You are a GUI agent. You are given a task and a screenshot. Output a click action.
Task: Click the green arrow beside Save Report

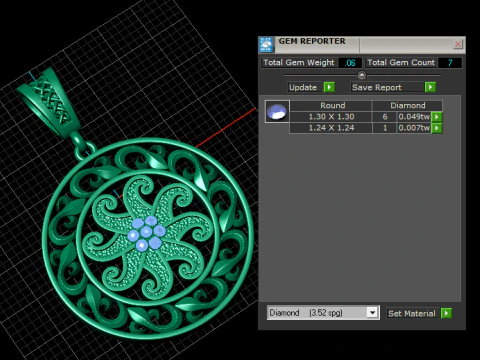tap(430, 87)
